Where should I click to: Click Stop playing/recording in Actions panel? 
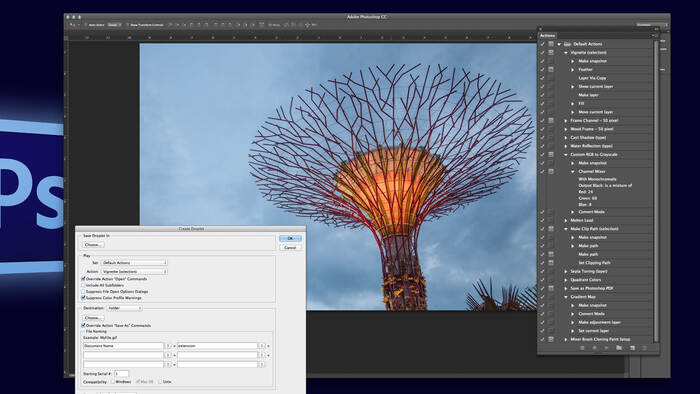[x=582, y=348]
